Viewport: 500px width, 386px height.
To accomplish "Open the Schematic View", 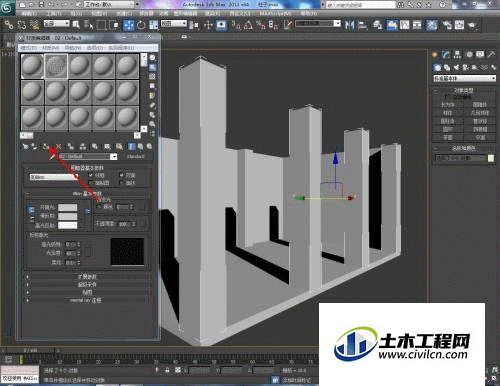I will click(417, 25).
